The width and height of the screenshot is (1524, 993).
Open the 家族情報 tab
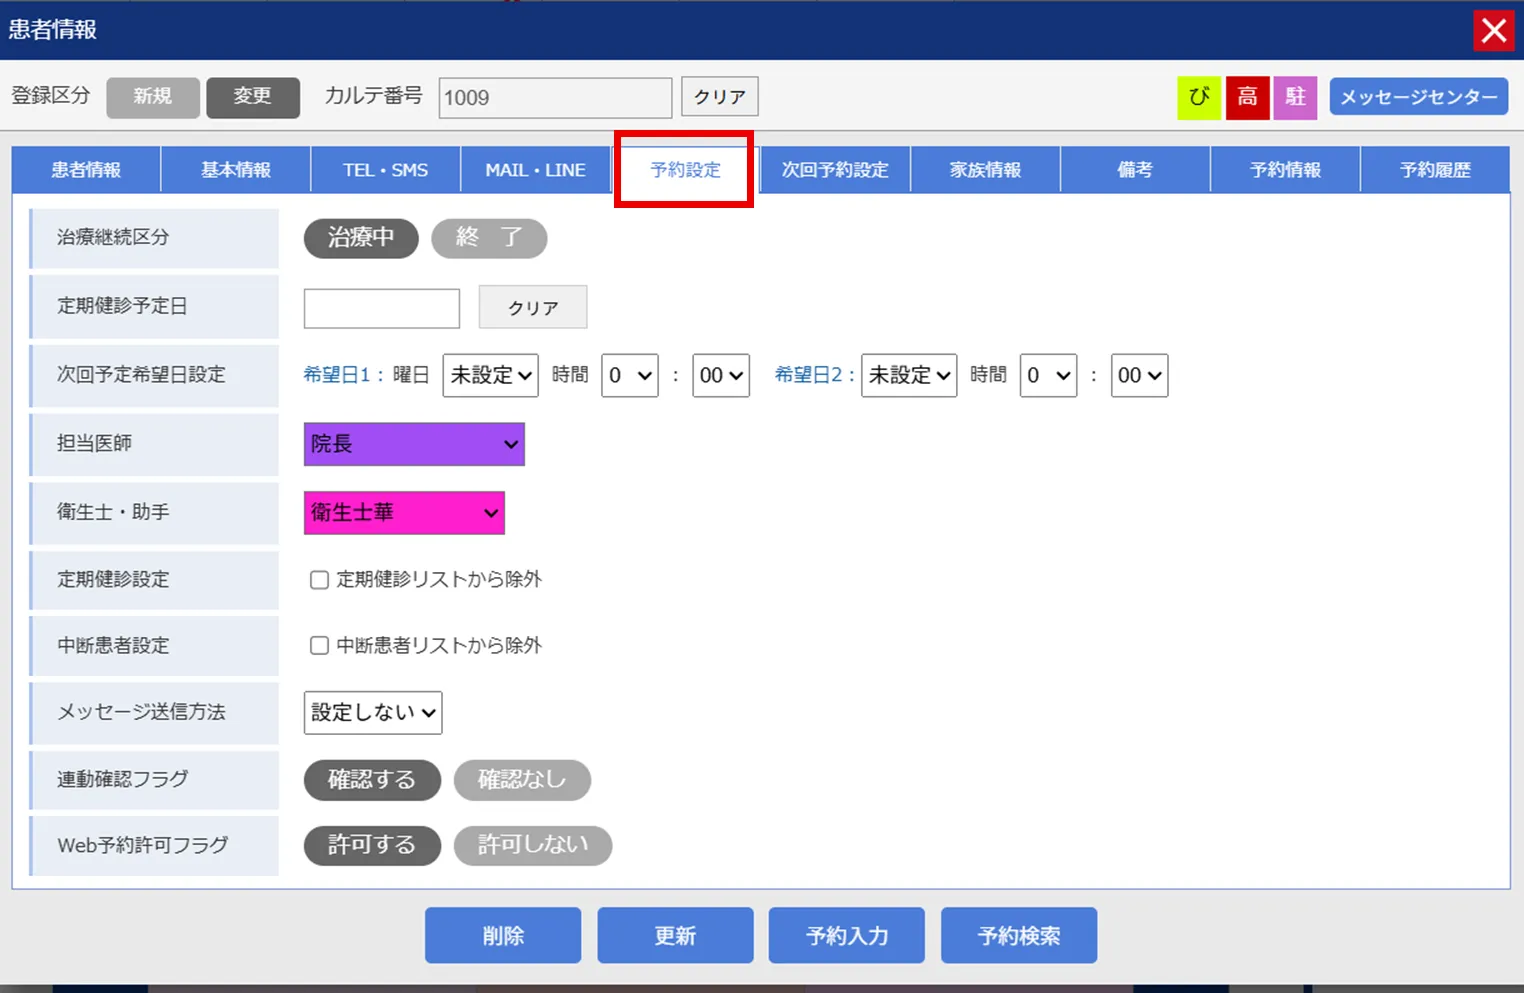[x=985, y=170]
